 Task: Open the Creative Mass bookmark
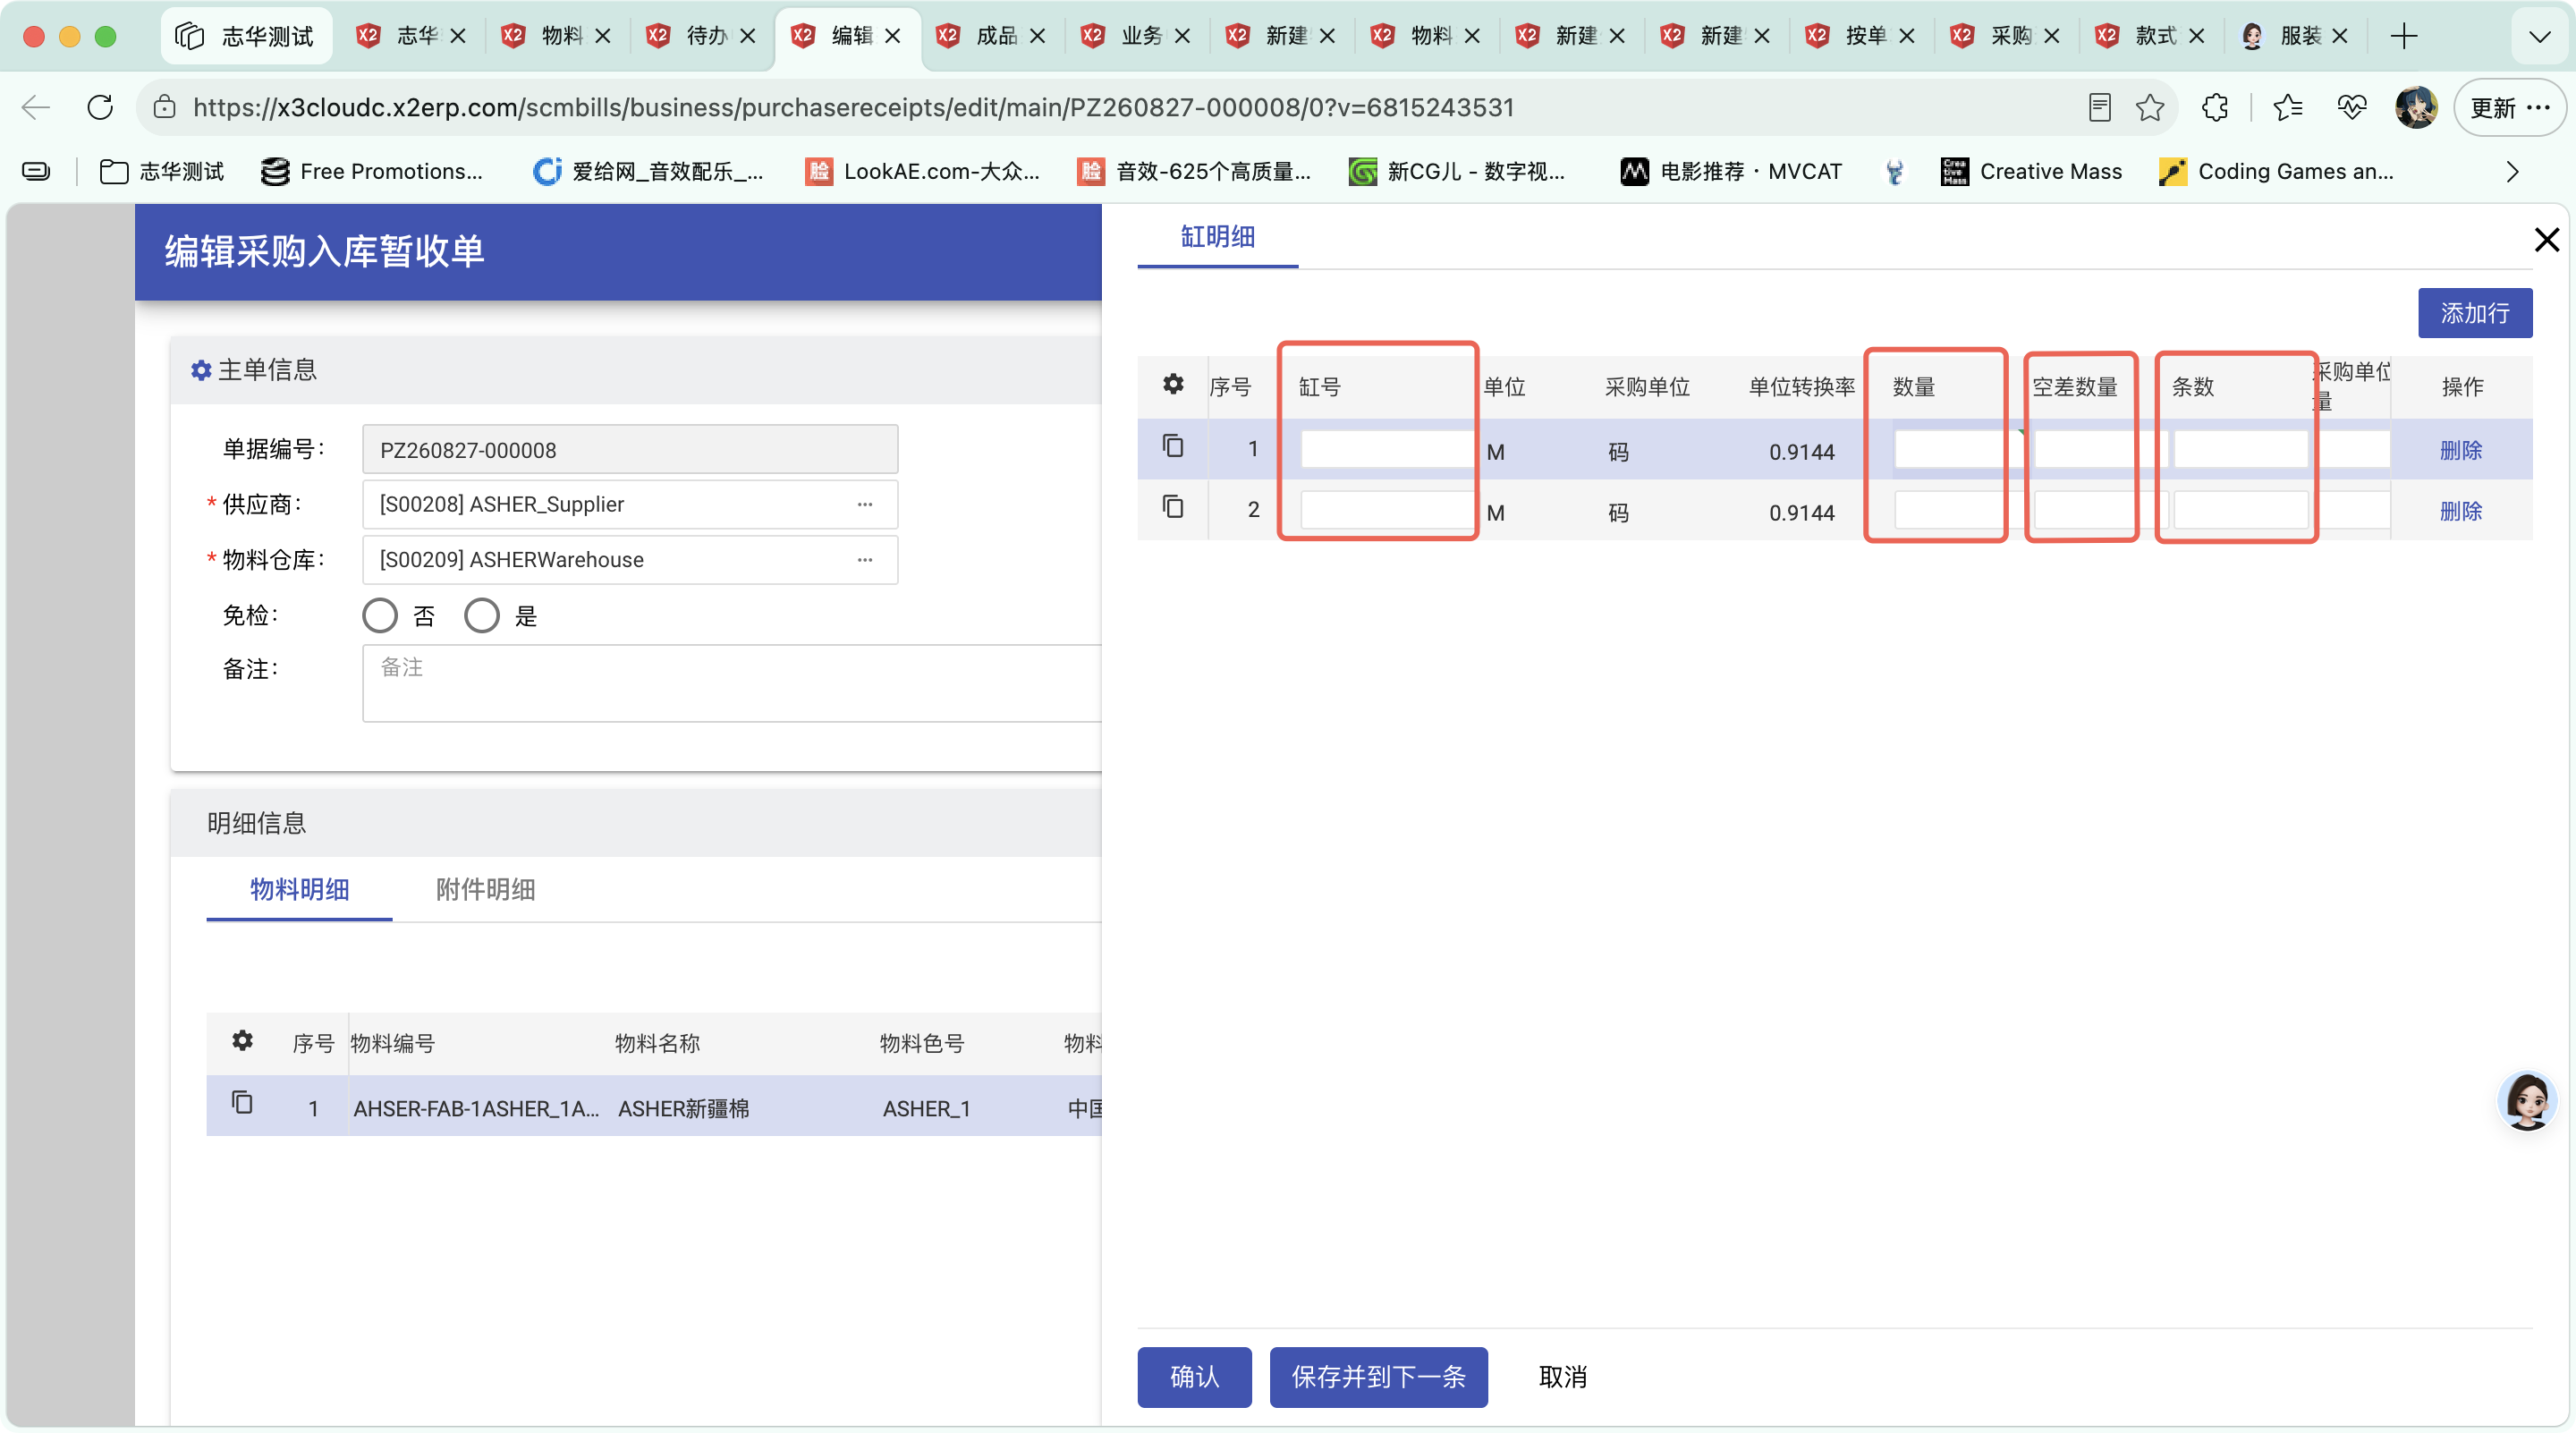[2031, 172]
